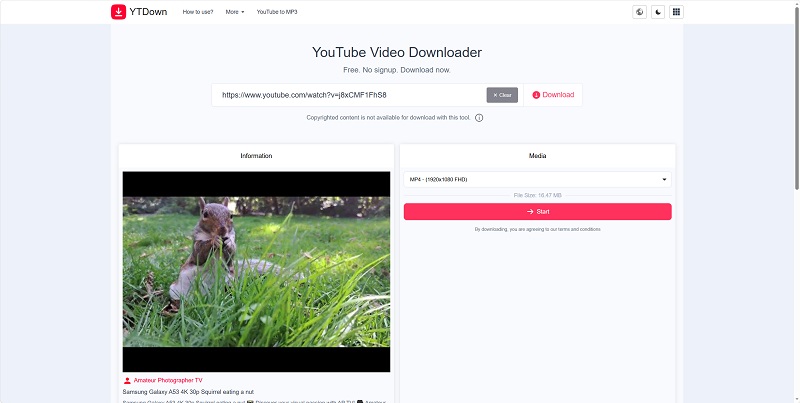The height and width of the screenshot is (403, 800).
Task: Open the apps grid icon
Action: tap(676, 12)
